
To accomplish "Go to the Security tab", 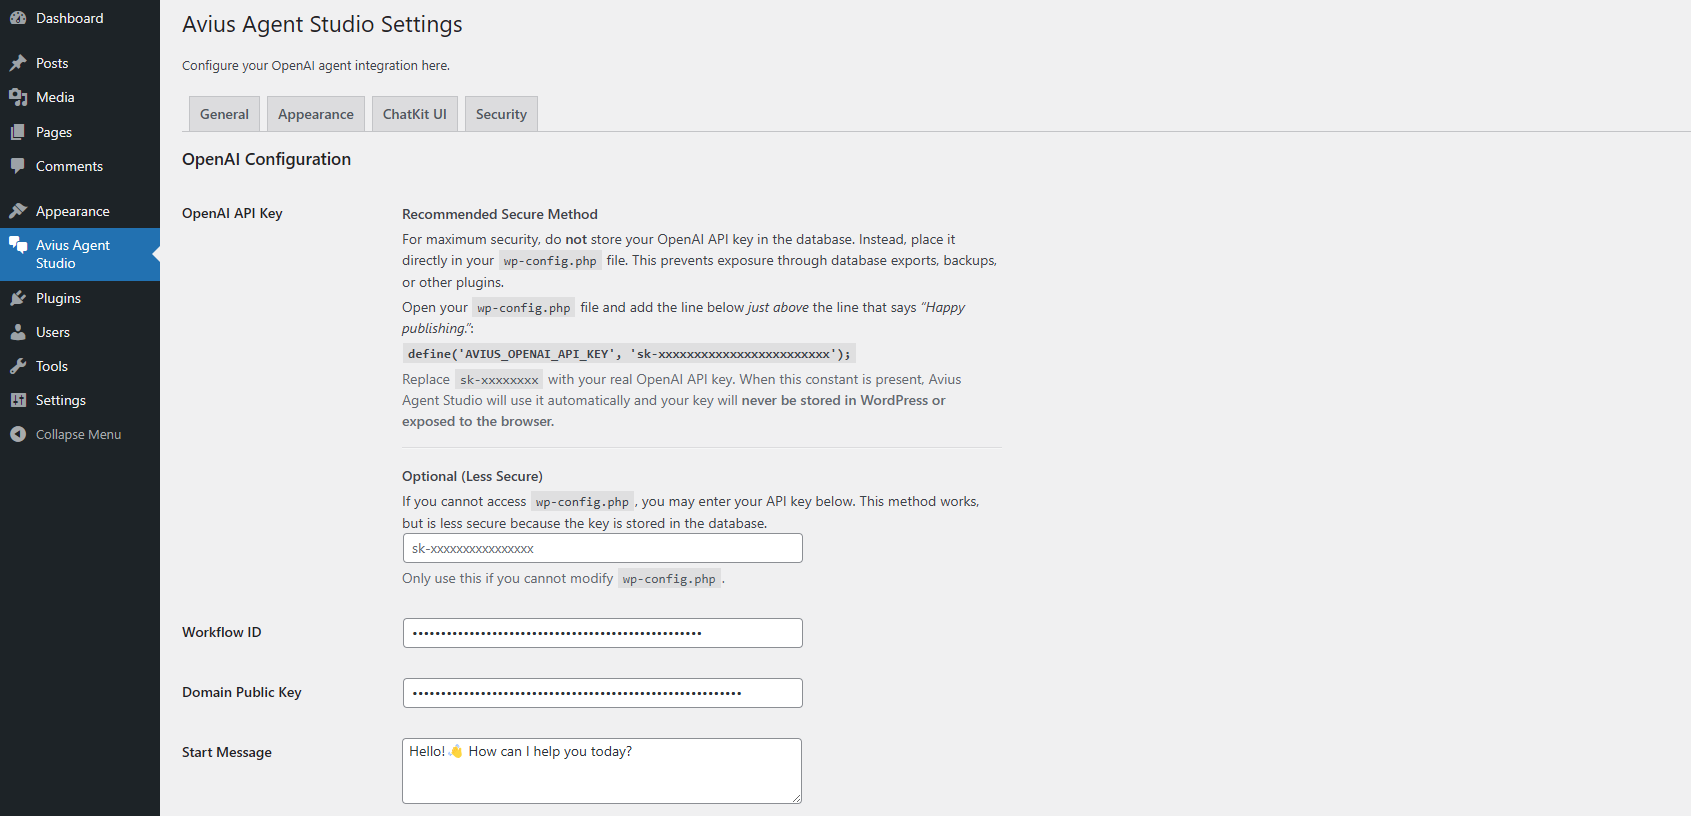I will point(501,114).
